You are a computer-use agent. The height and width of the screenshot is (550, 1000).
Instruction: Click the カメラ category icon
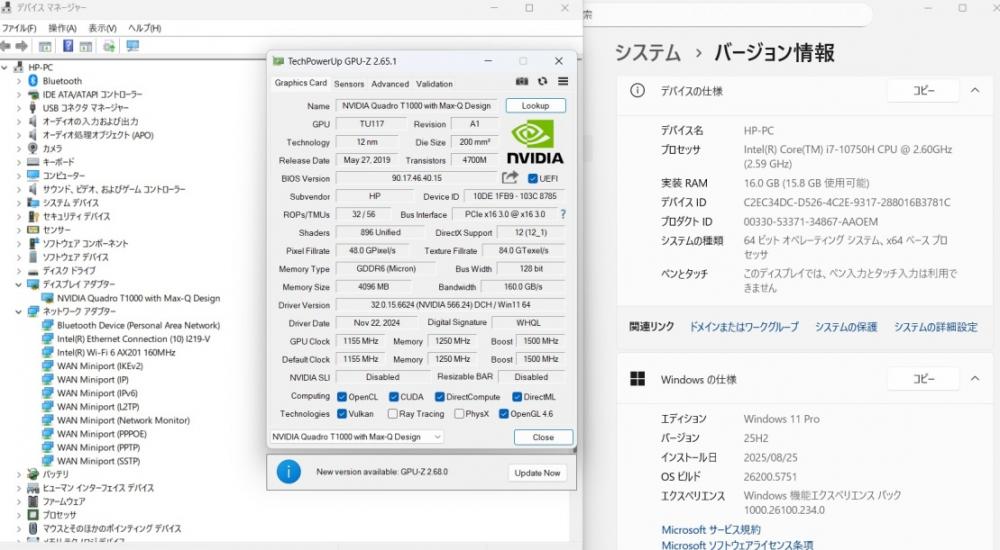(33, 148)
